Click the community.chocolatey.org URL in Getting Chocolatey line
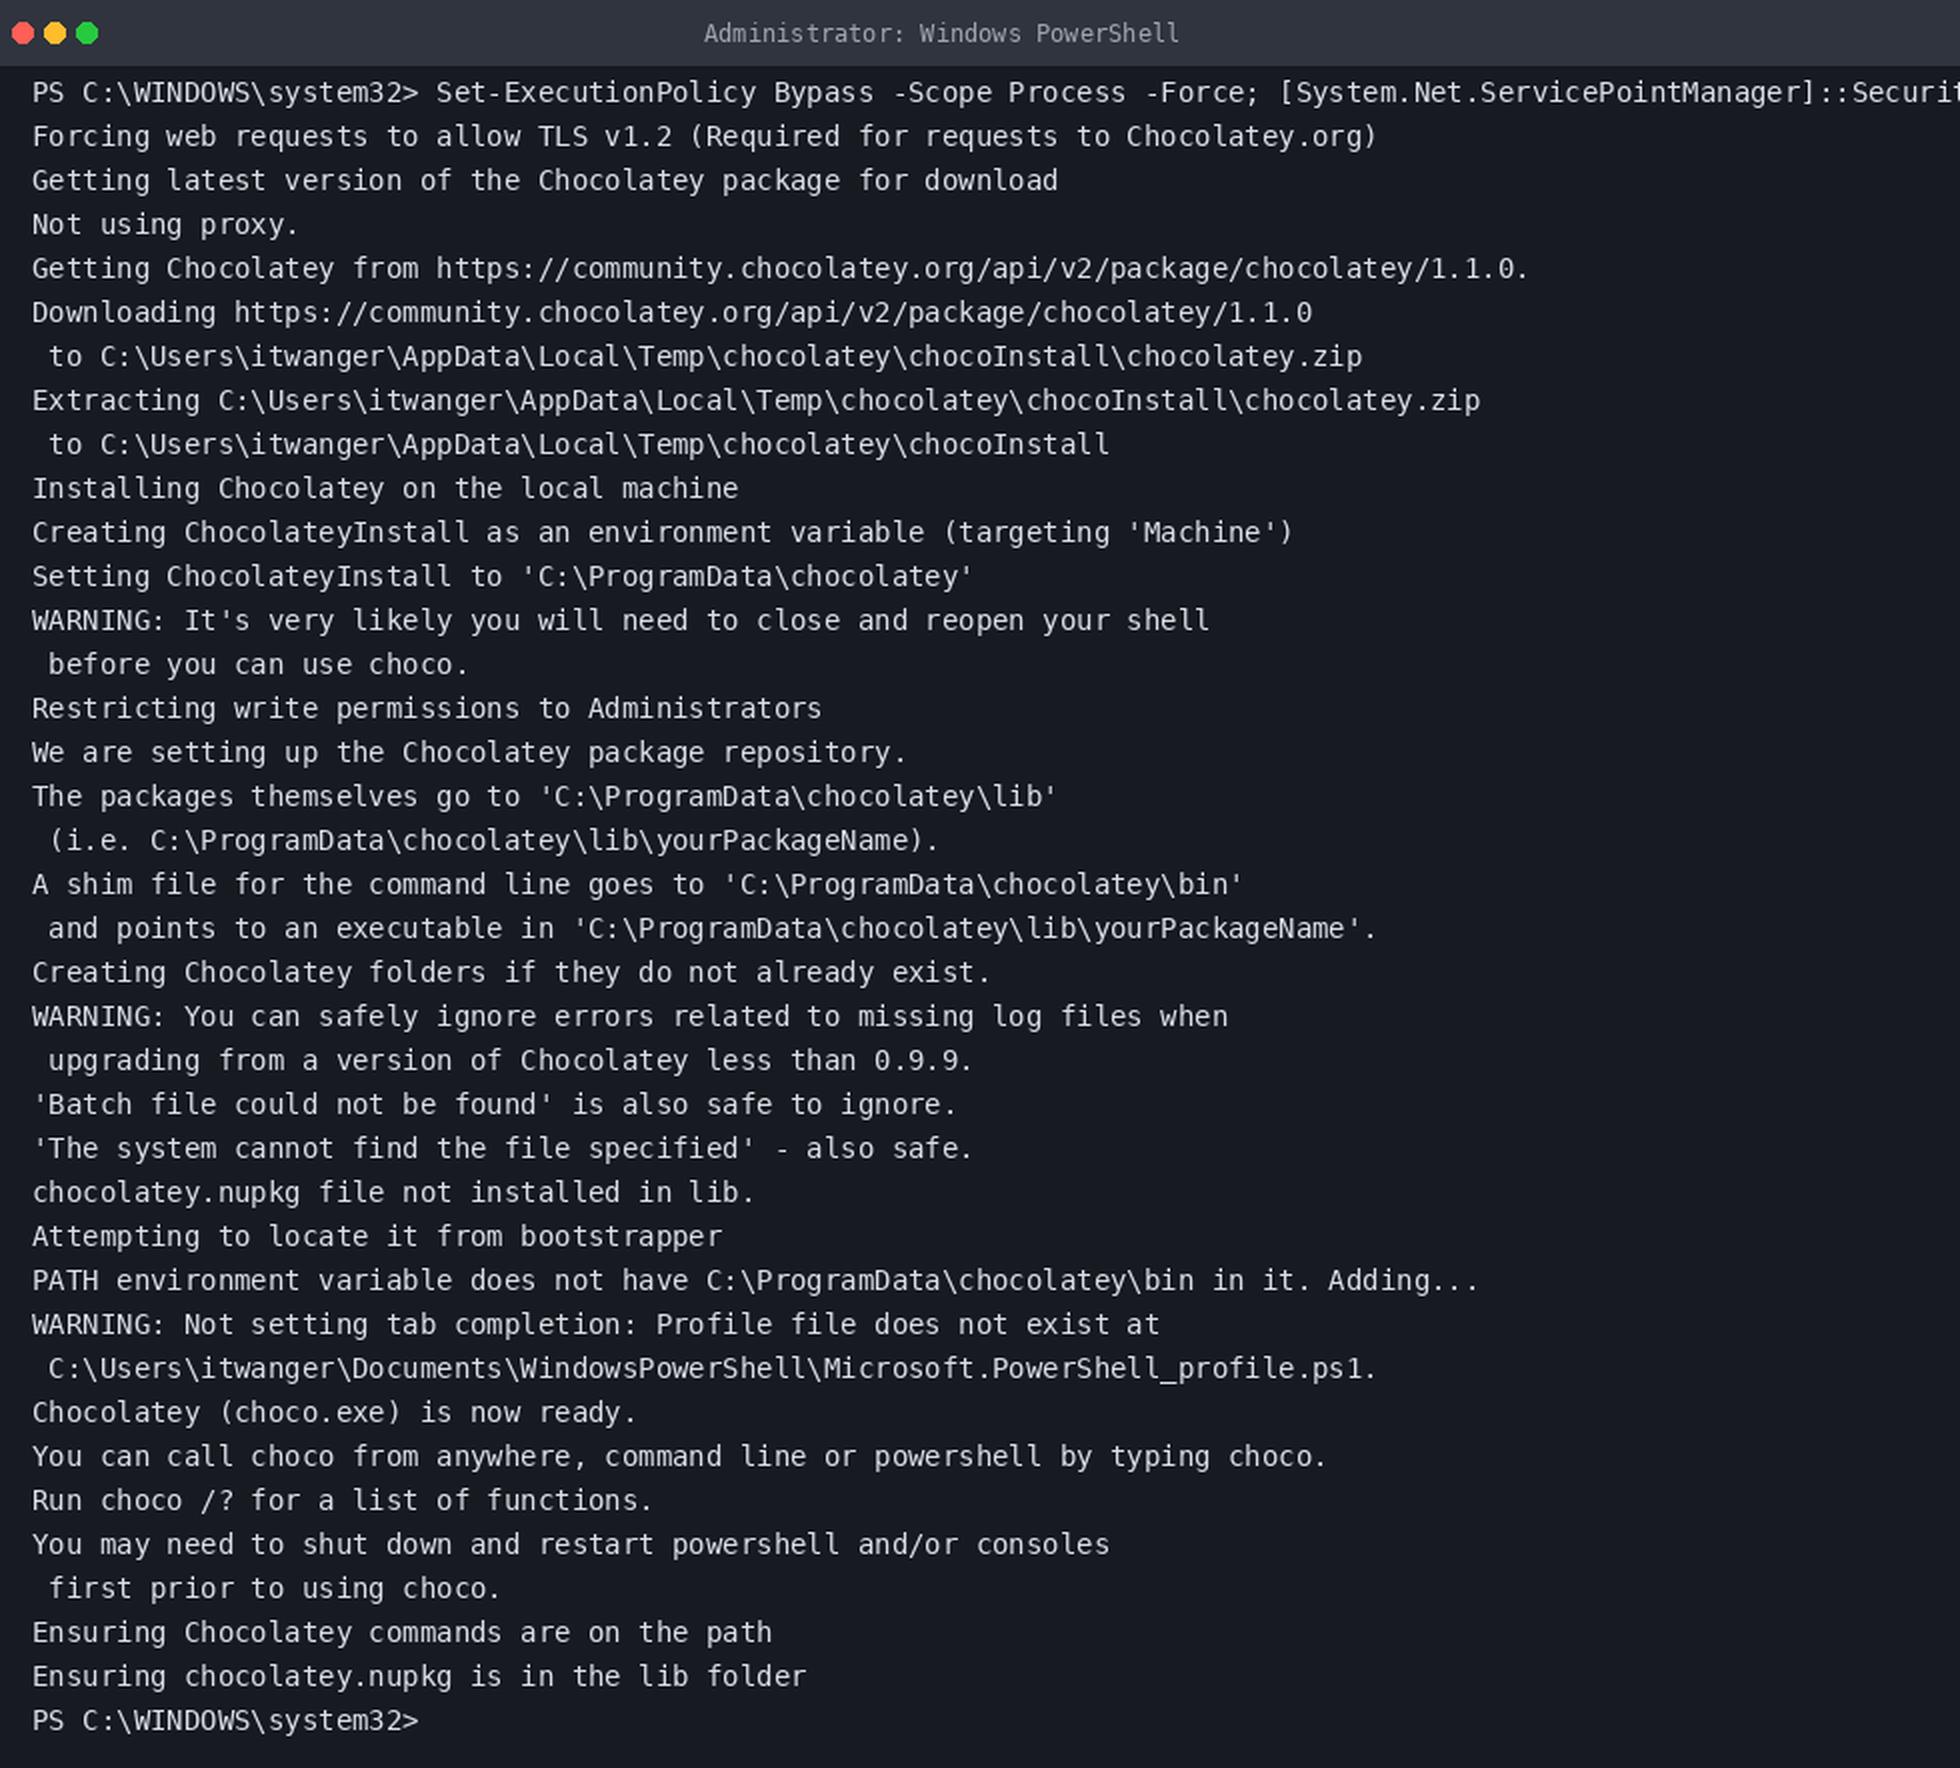The width and height of the screenshot is (1960, 1768). pyautogui.click(x=982, y=268)
